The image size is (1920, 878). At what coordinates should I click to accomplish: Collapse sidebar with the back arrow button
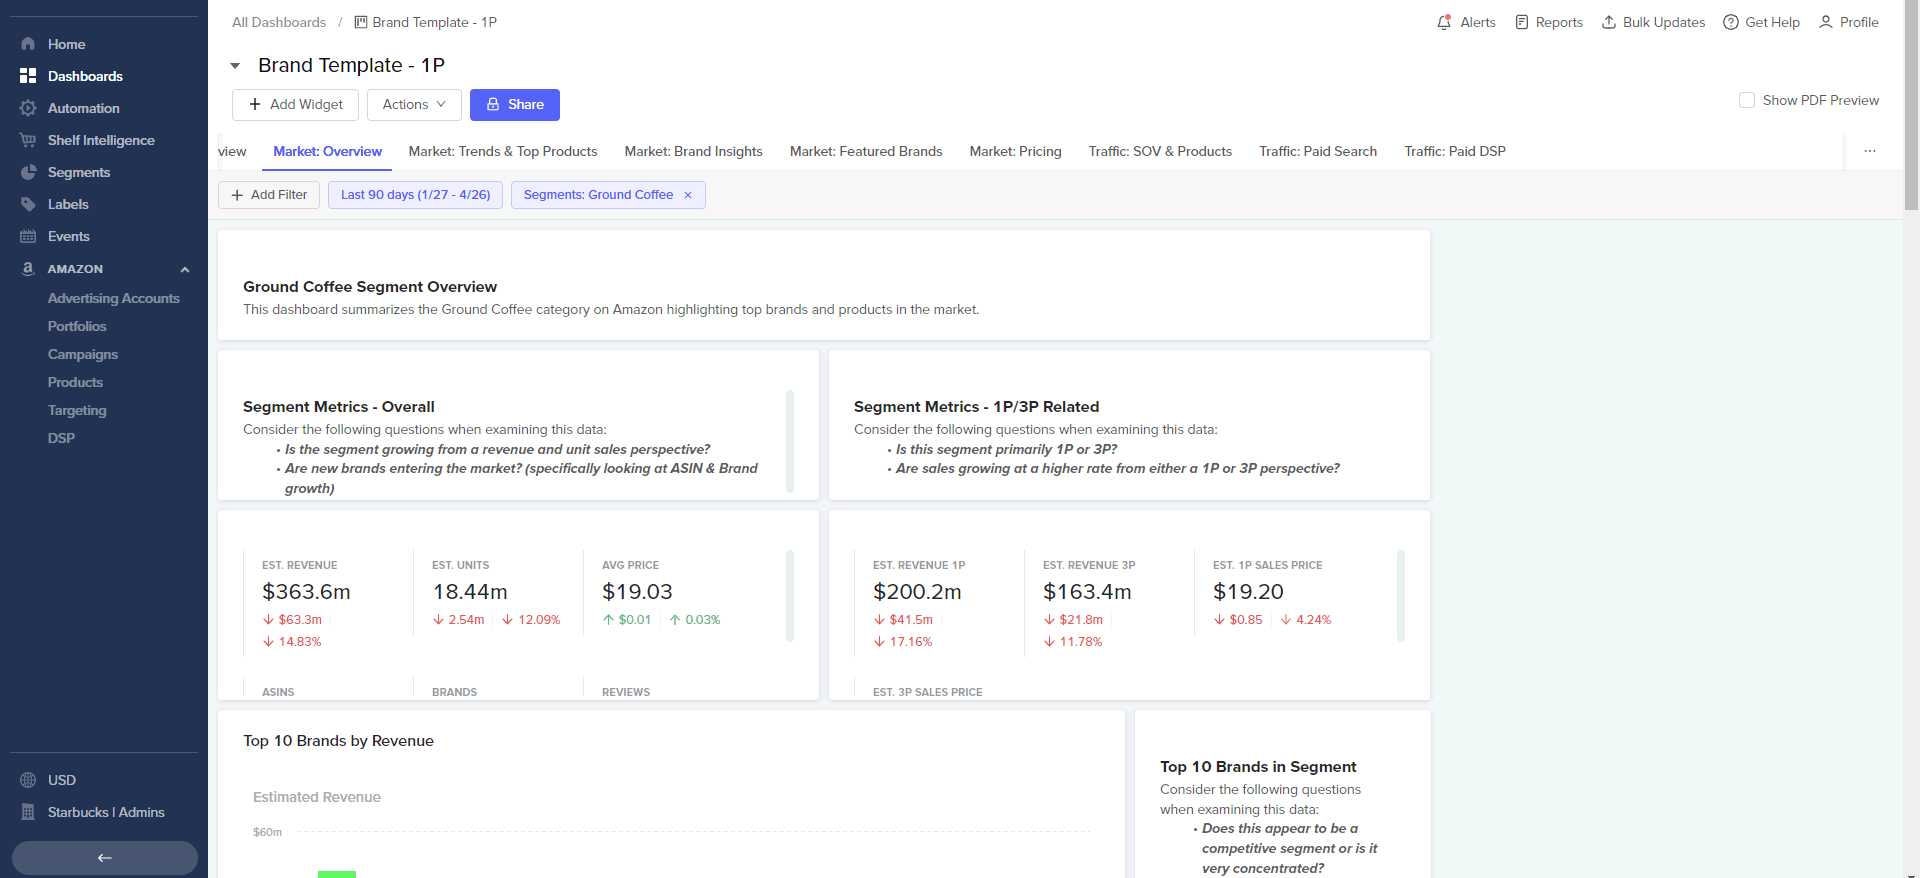[x=104, y=858]
